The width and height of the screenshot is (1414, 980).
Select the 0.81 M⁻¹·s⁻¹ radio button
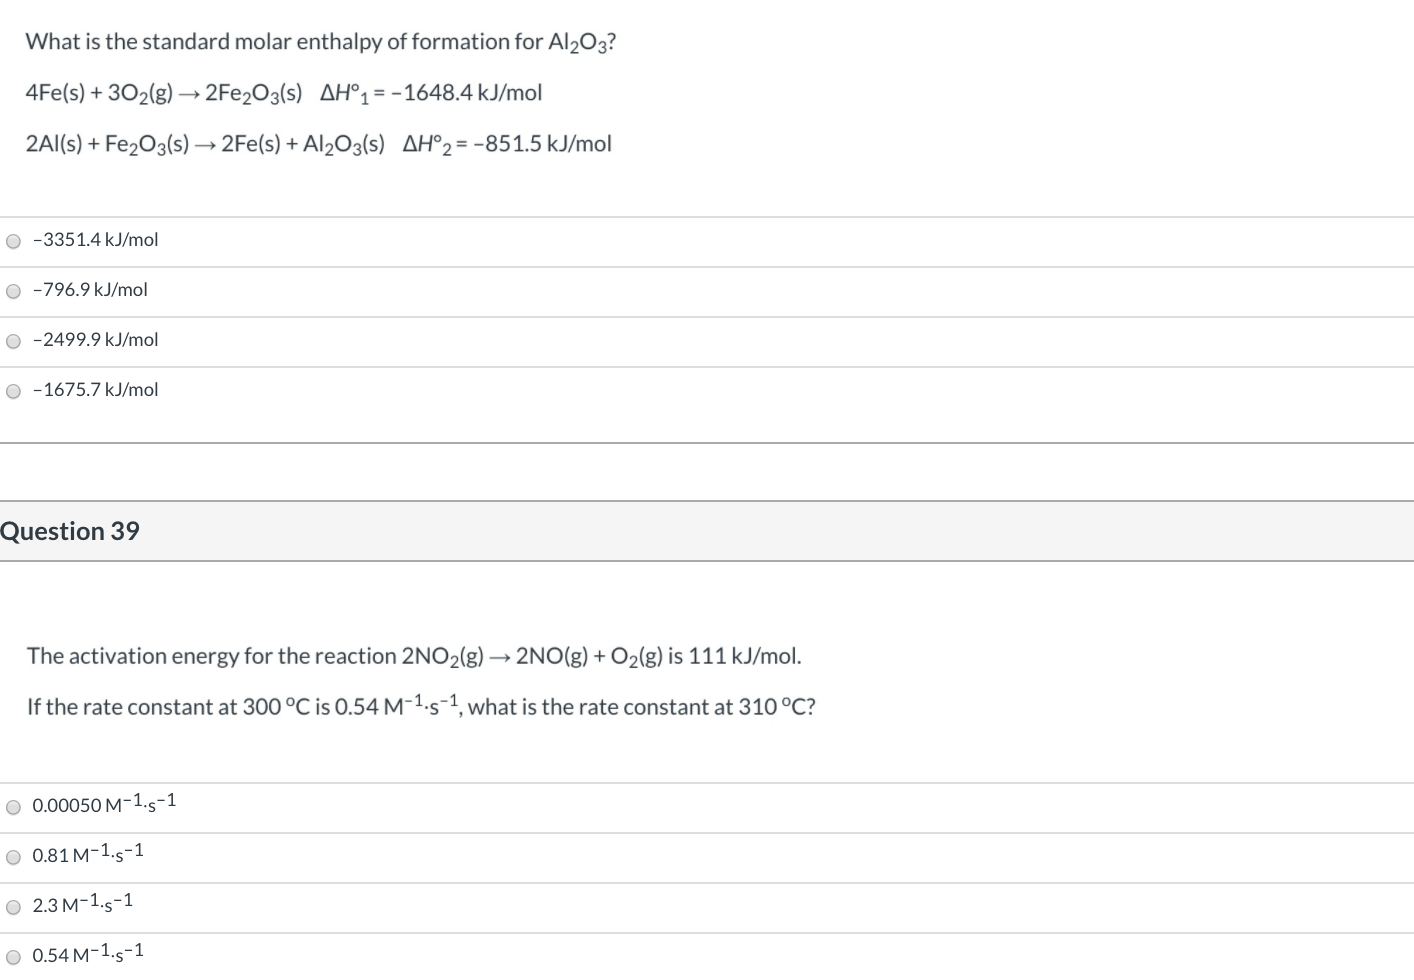(13, 856)
